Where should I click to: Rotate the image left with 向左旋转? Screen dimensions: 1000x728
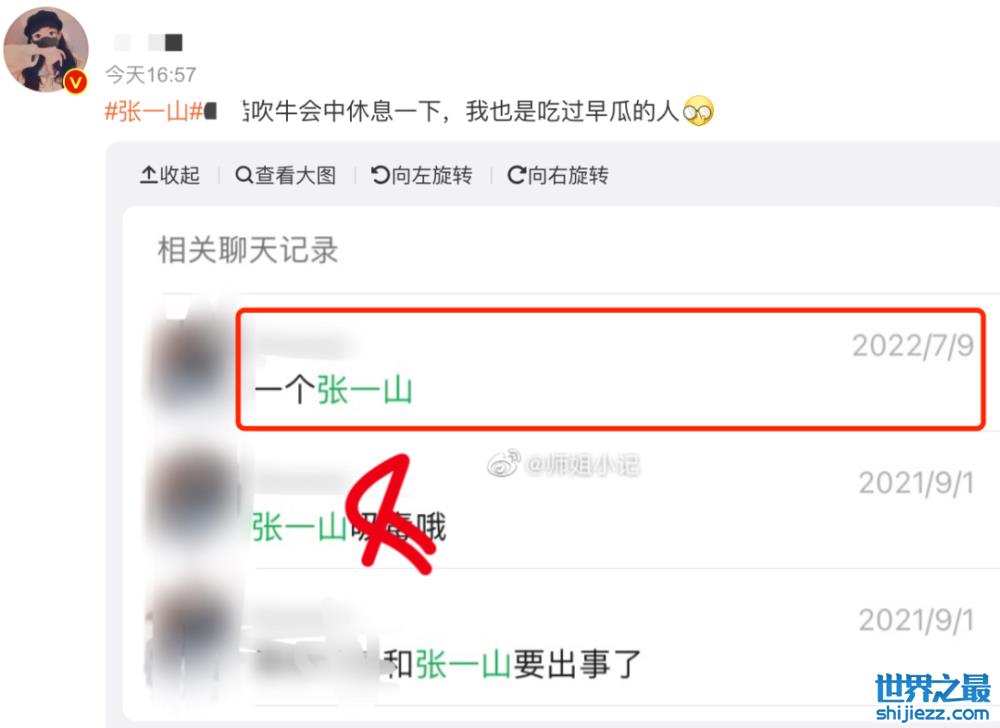422,175
